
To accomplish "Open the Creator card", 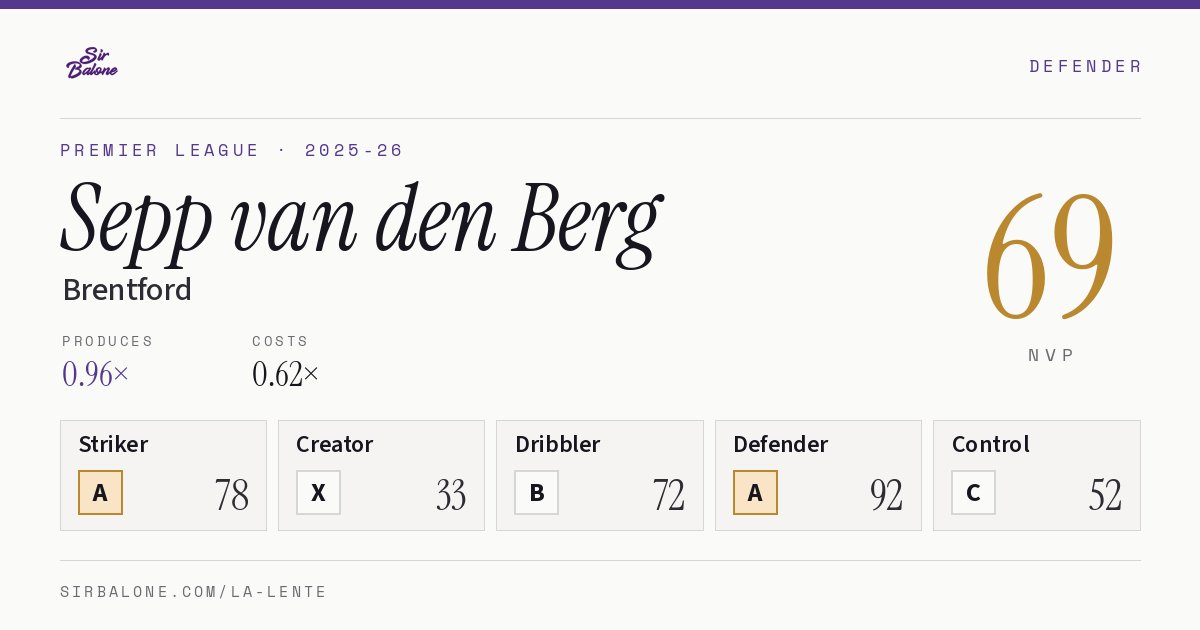I will point(381,475).
